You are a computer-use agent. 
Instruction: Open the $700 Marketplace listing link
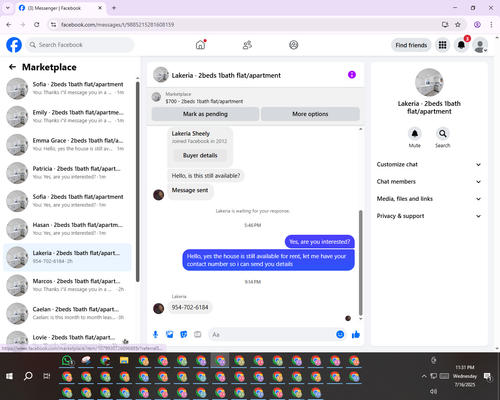click(204, 101)
